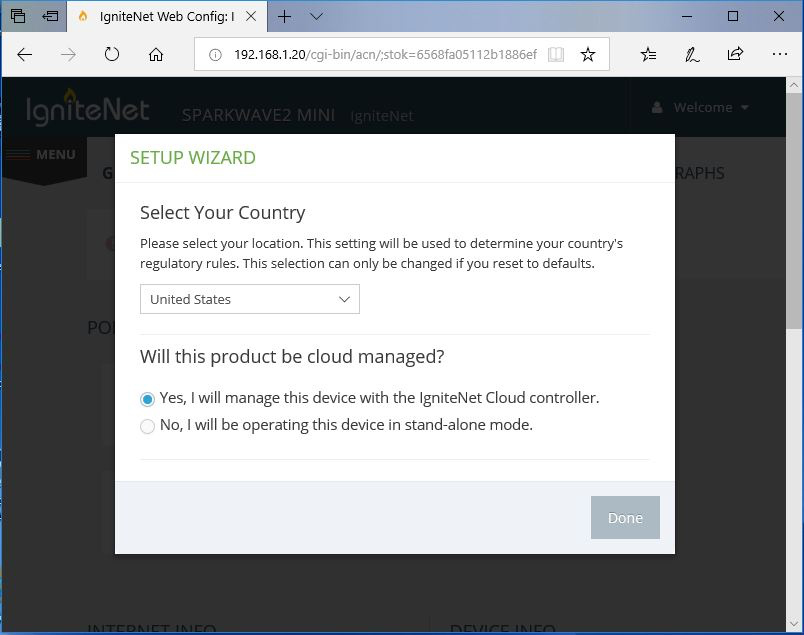Go to the browser Home page icon
This screenshot has height=635, width=804.
tap(156, 54)
